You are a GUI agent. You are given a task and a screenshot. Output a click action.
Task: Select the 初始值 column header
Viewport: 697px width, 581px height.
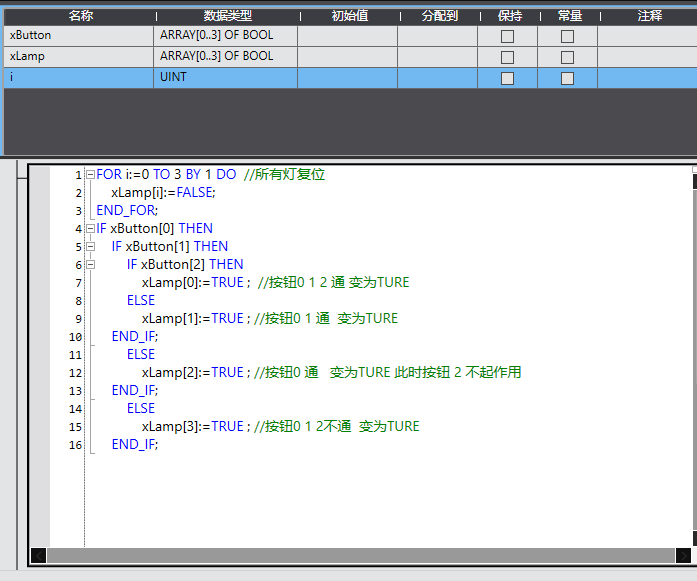[x=348, y=16]
